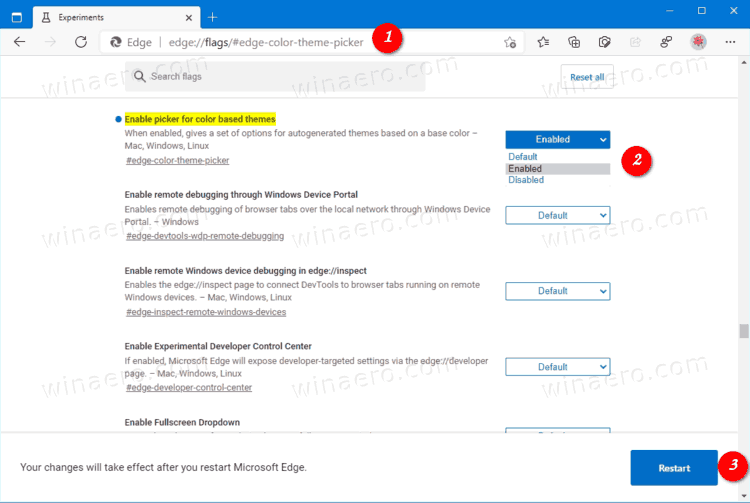Viewport: 750px width, 503px height.
Task: Choose Enabled in the open dropdown list
Action: (558, 169)
